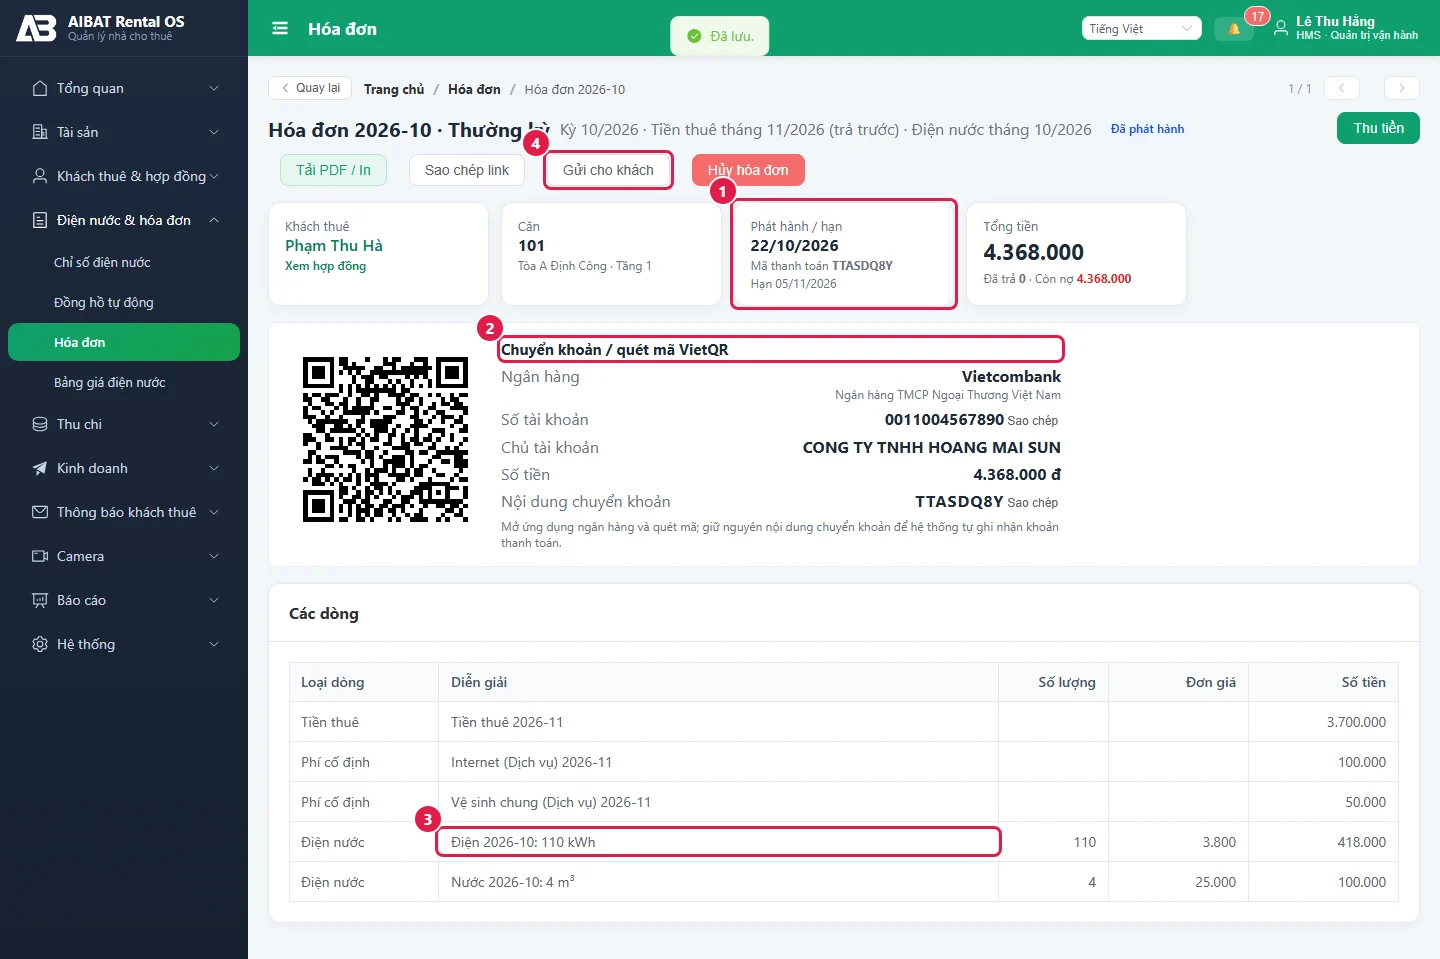Click Hủy hóa đơn button
The image size is (1440, 959).
pyautogui.click(x=748, y=170)
